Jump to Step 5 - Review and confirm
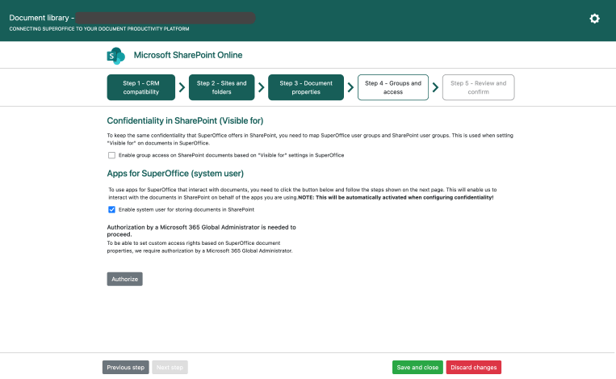616x379 pixels. click(x=478, y=87)
